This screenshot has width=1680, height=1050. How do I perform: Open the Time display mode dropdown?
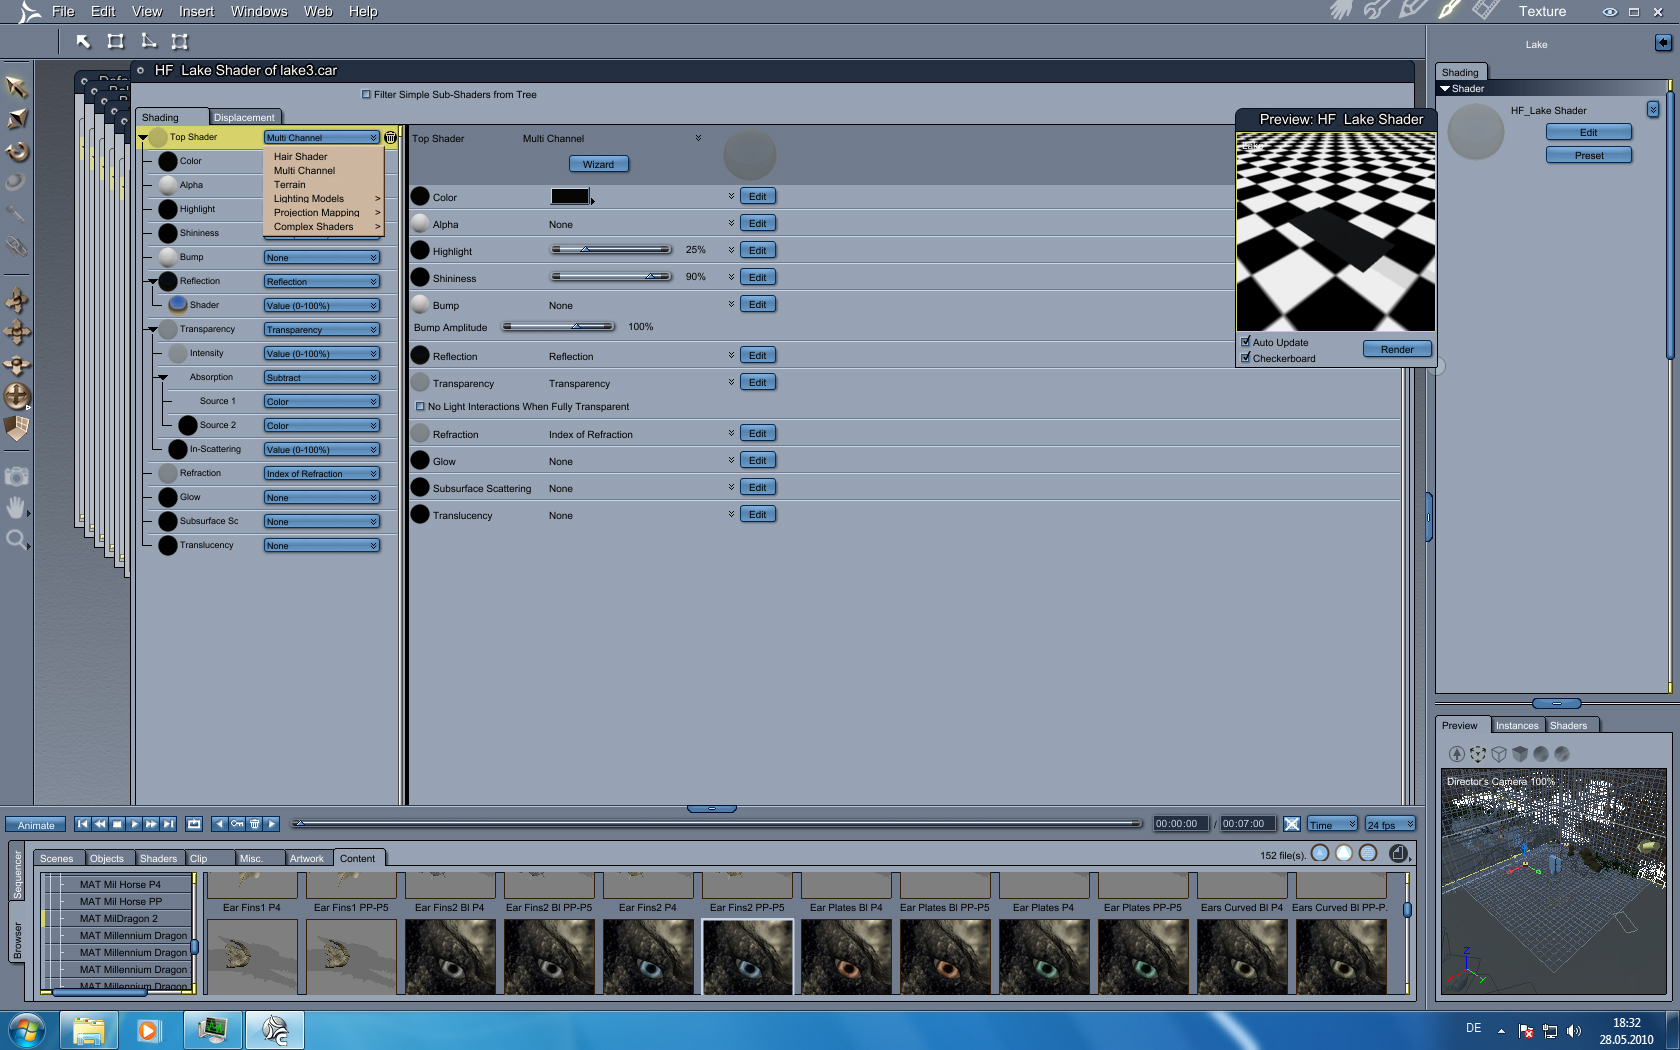click(x=1333, y=825)
